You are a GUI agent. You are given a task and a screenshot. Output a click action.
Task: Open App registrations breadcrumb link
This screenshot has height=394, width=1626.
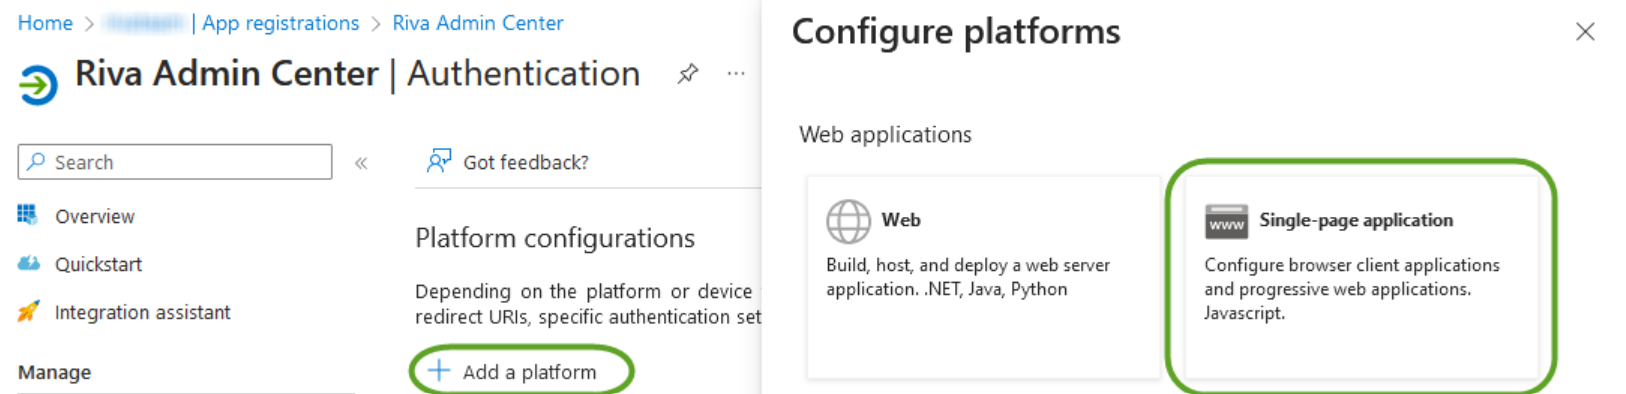(280, 23)
